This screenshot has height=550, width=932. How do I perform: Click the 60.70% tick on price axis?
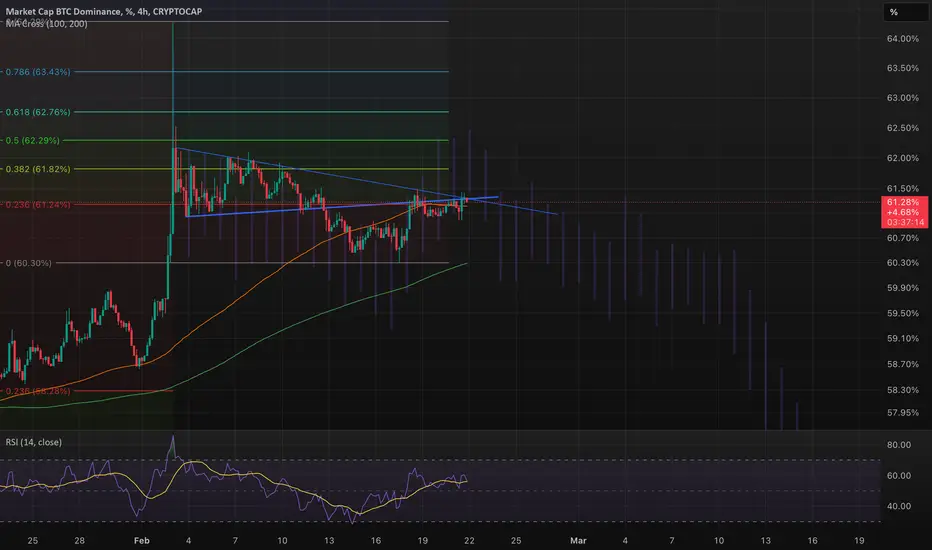tap(902, 238)
